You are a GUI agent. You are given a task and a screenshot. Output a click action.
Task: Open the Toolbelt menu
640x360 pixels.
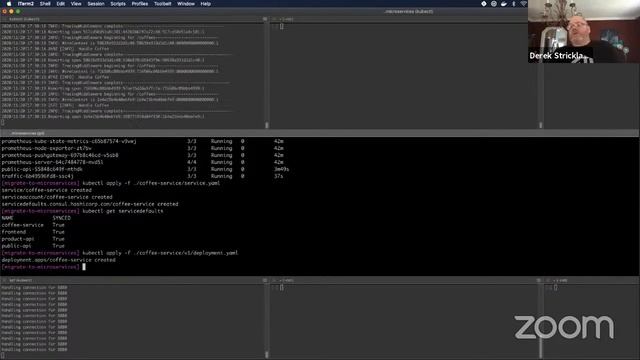click(162, 4)
